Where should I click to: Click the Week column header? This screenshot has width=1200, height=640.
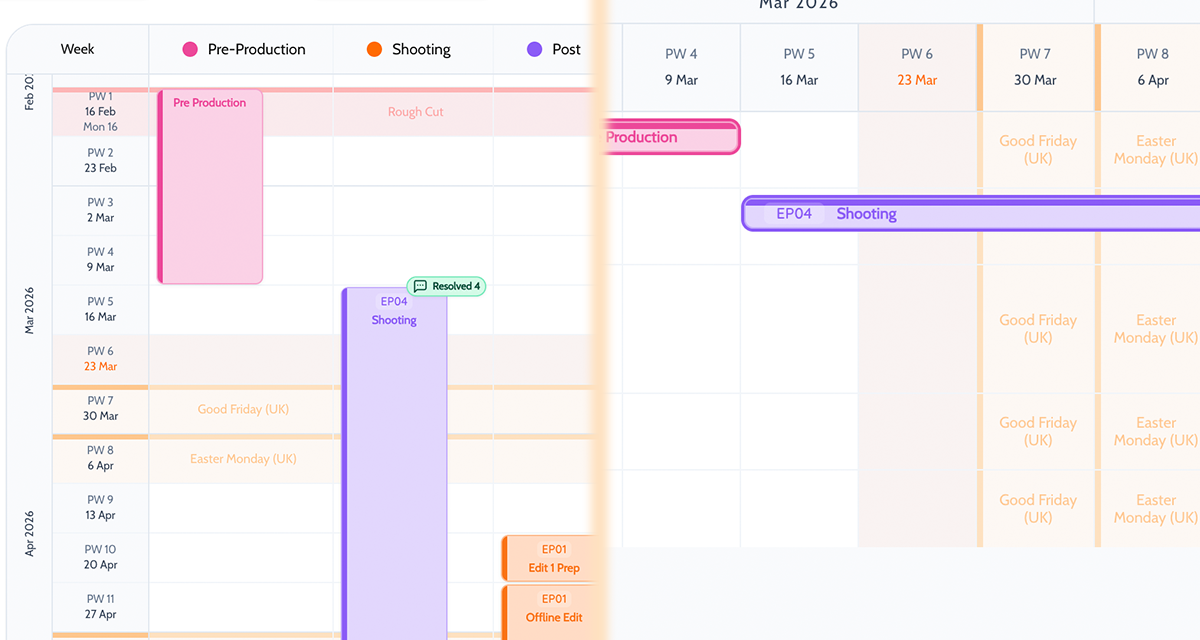pos(78,49)
